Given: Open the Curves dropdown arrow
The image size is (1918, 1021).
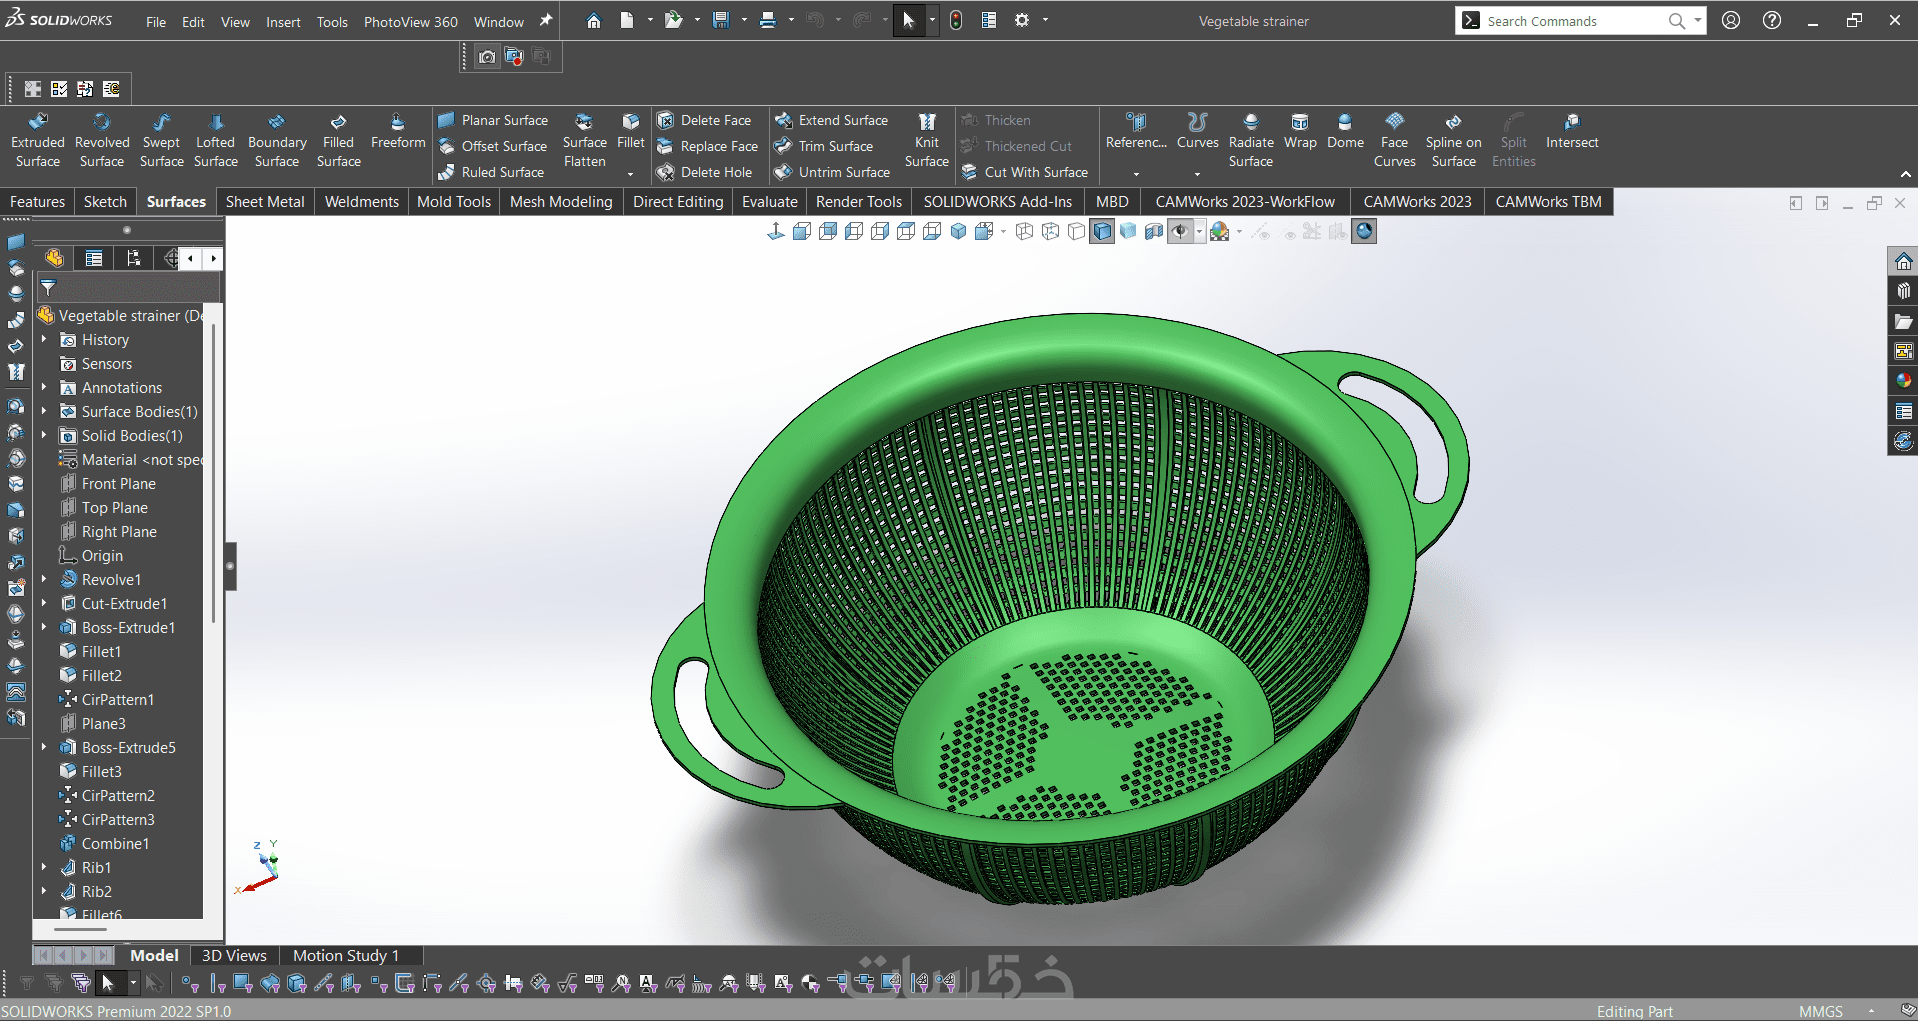Looking at the screenshot, I should (x=1197, y=174).
